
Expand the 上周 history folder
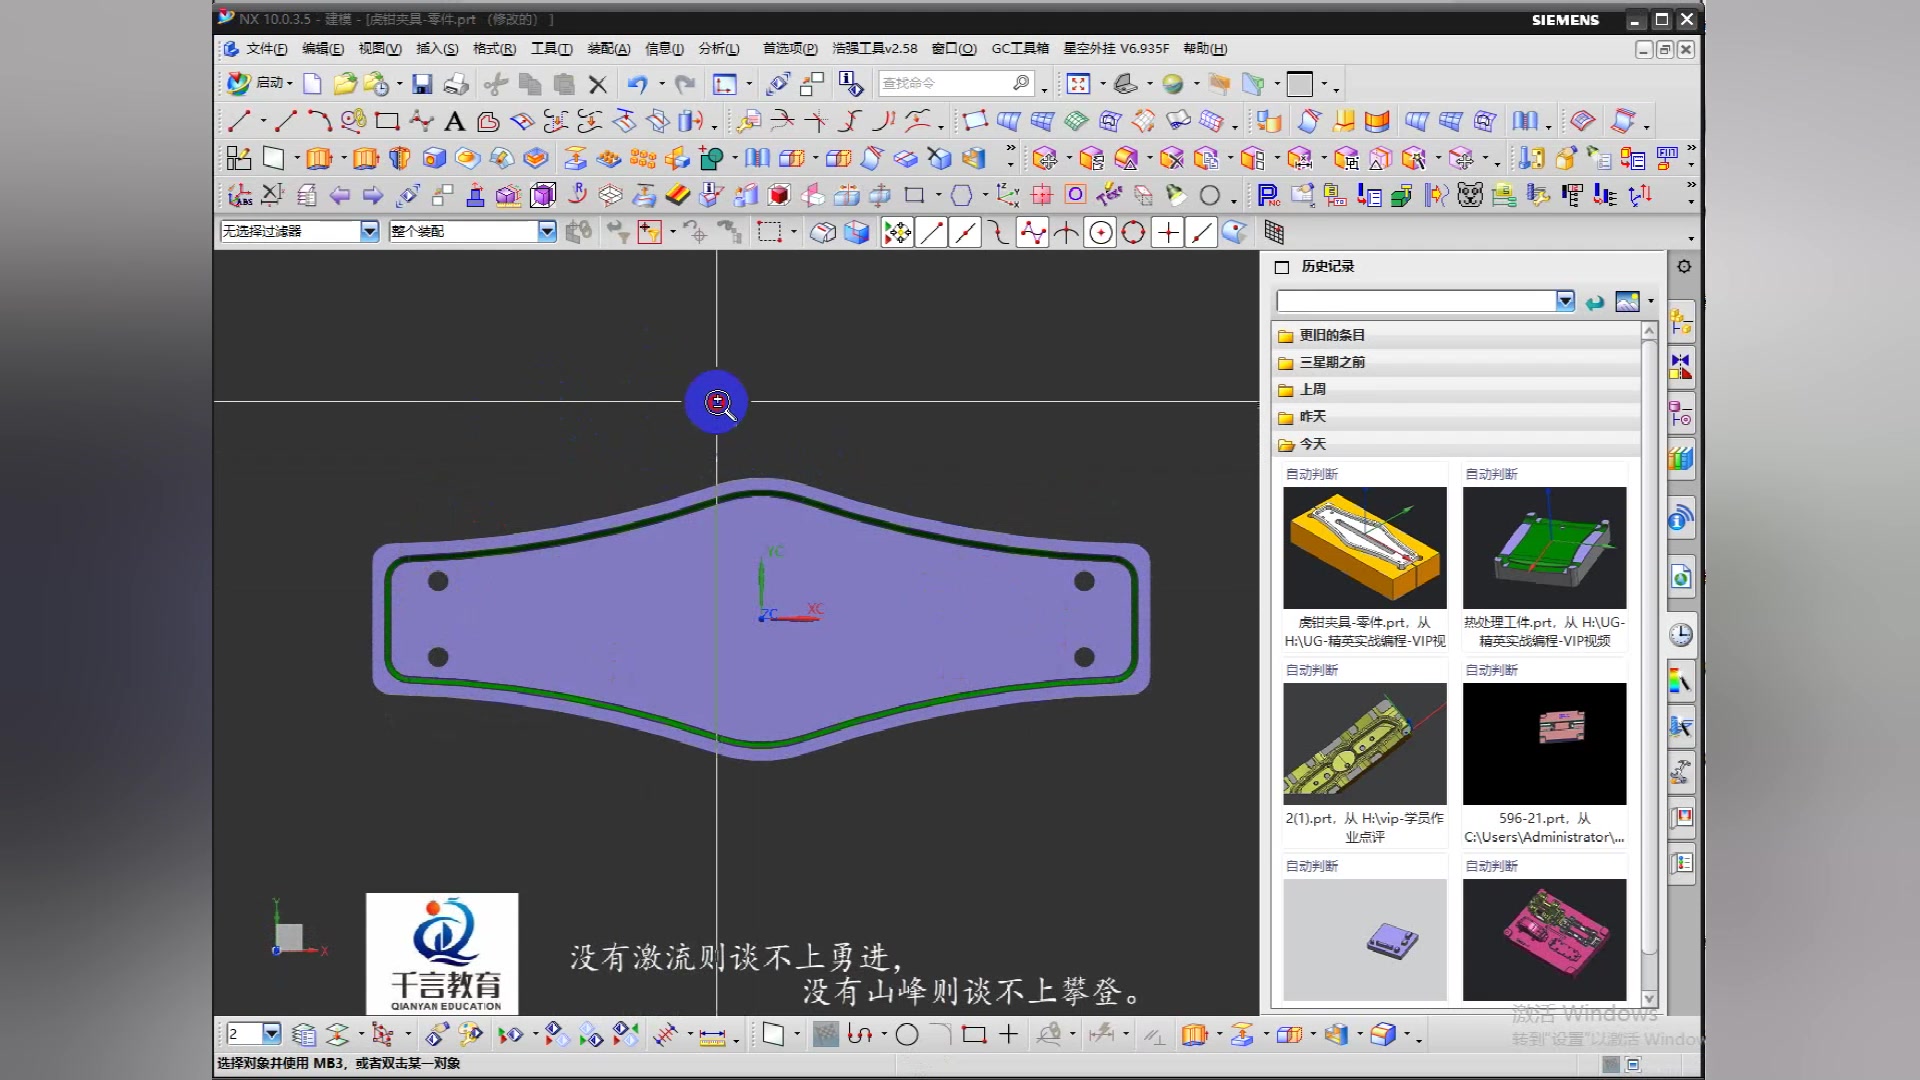coord(1312,389)
